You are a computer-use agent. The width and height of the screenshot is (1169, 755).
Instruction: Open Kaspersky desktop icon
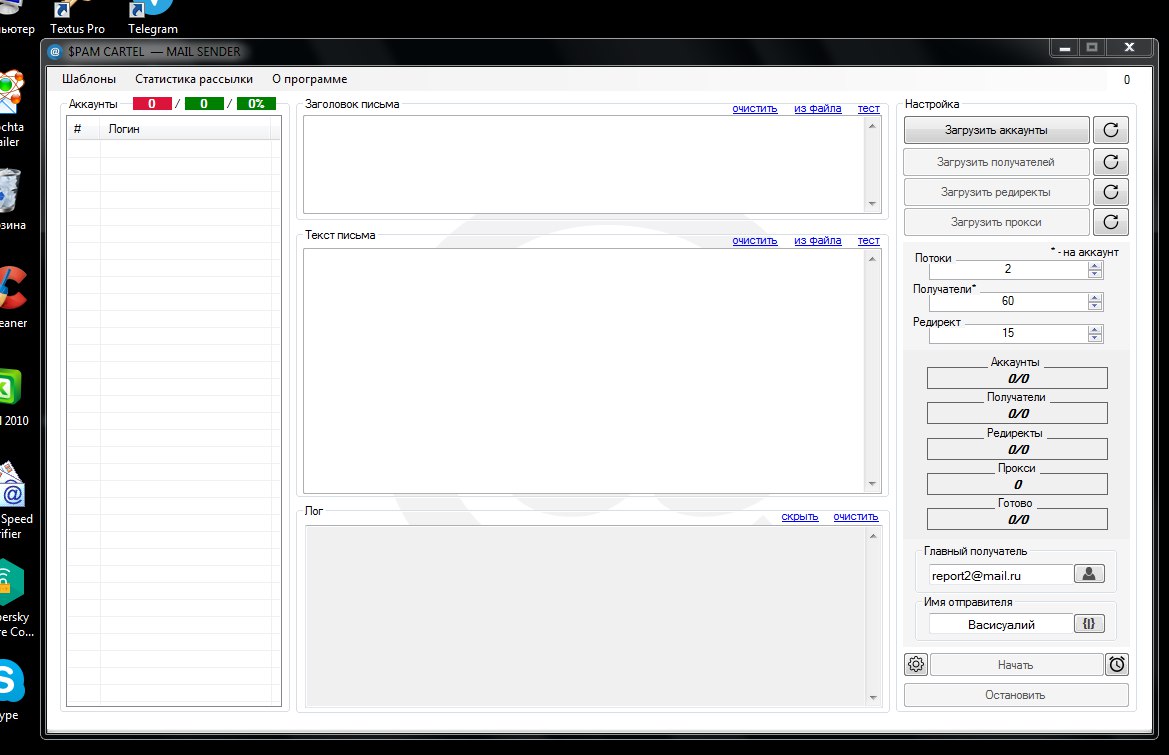coord(15,598)
